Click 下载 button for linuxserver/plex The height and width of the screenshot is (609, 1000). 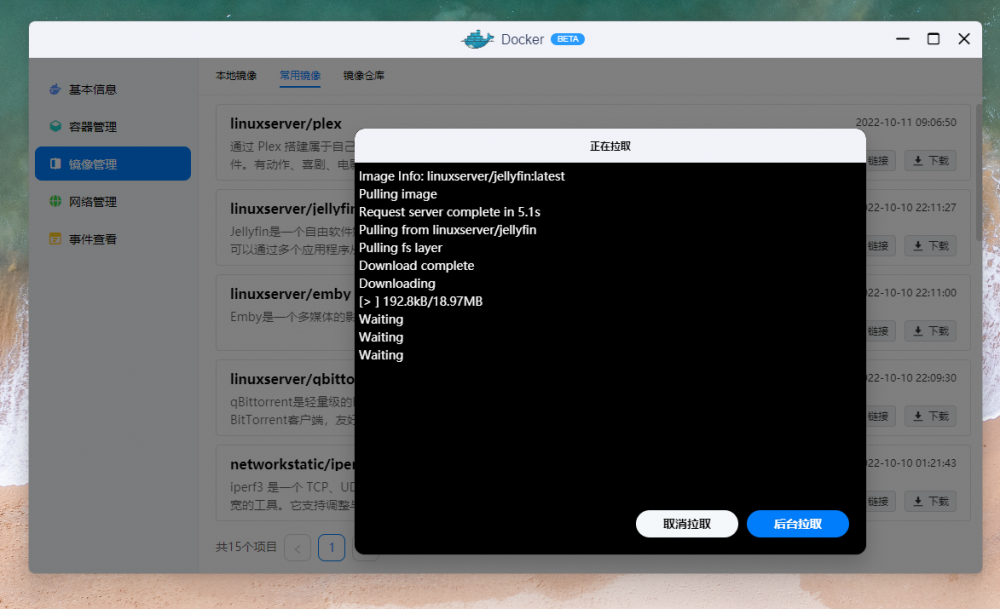coord(930,161)
